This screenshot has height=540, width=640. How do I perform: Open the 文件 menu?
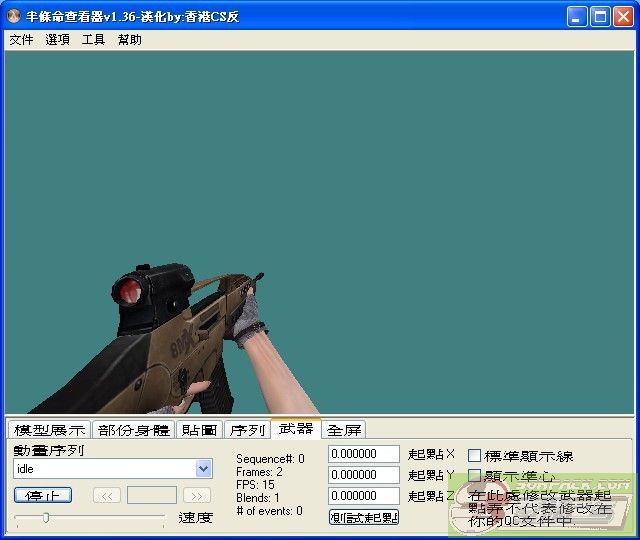[21, 40]
